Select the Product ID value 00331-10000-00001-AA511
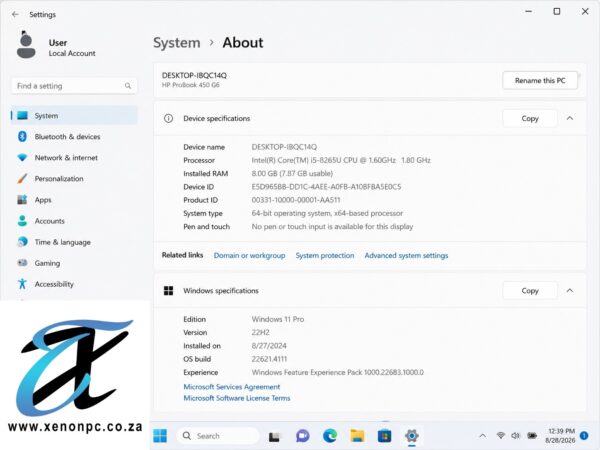This screenshot has width=600, height=450. (296, 200)
